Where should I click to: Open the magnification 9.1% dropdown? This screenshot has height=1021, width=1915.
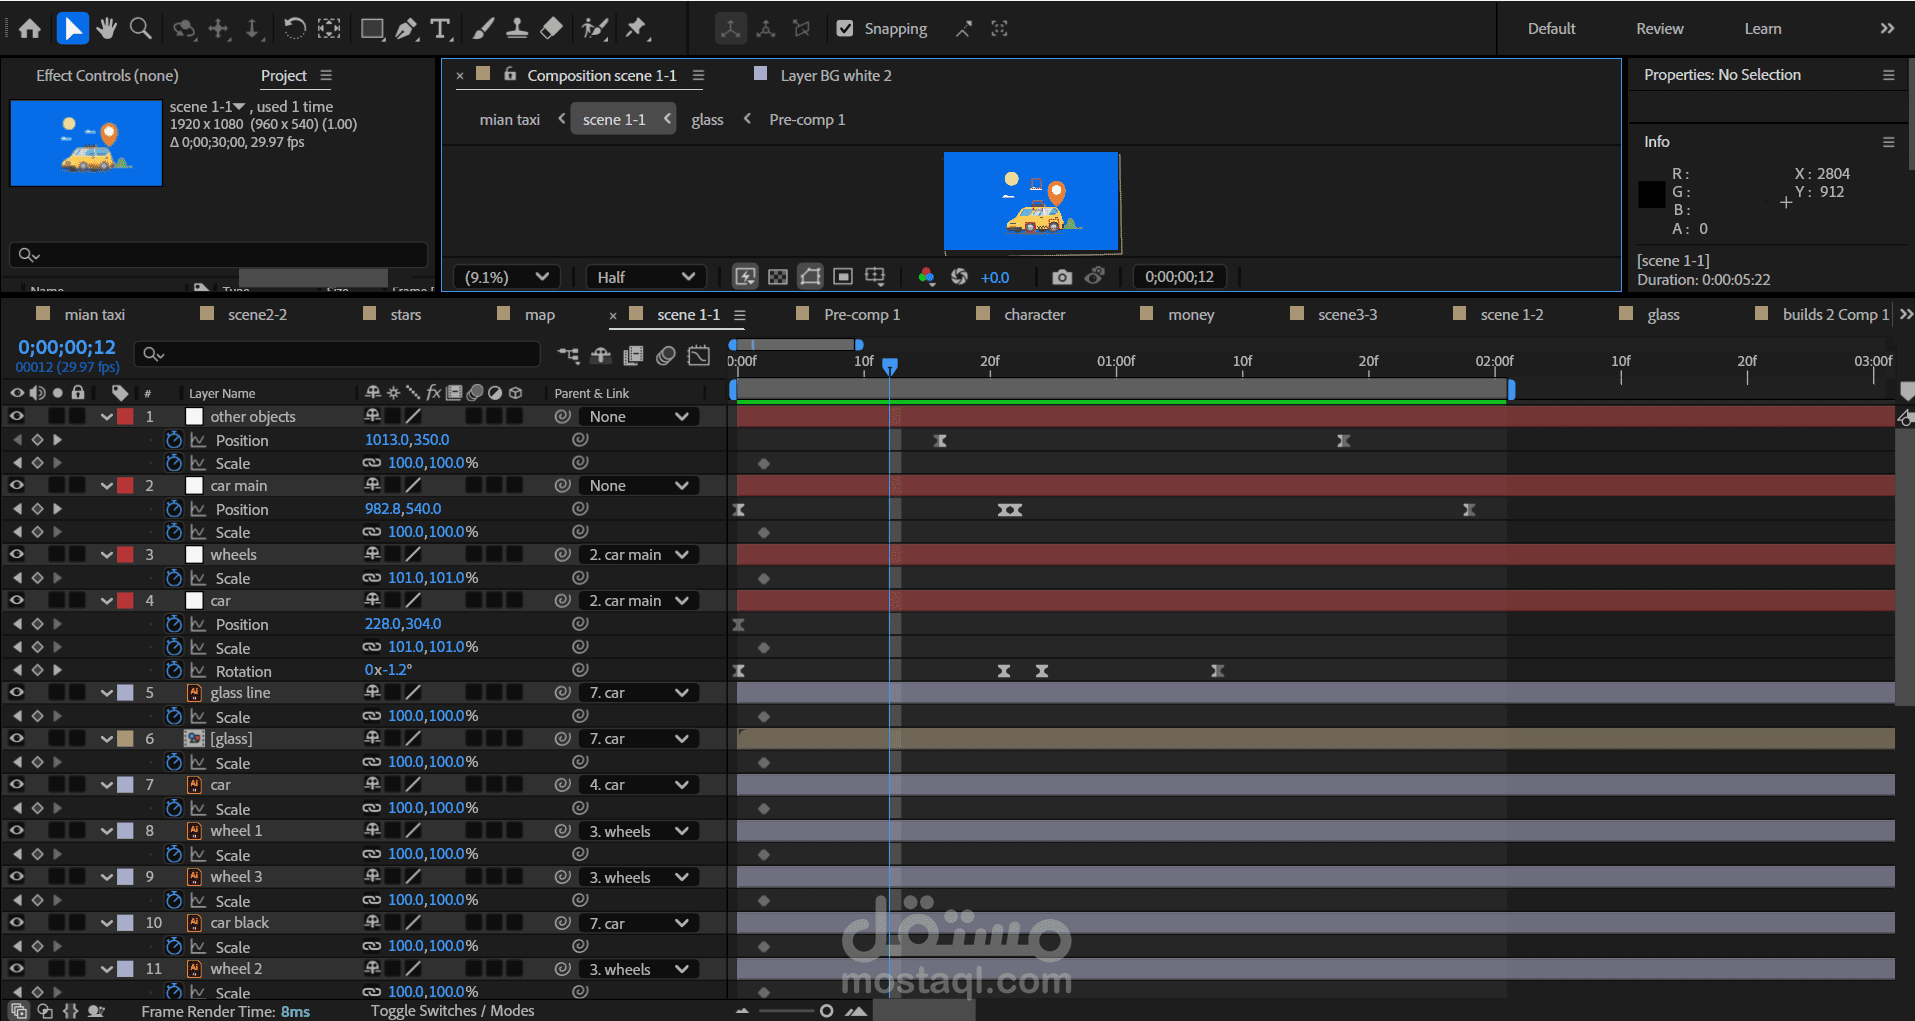click(x=507, y=277)
